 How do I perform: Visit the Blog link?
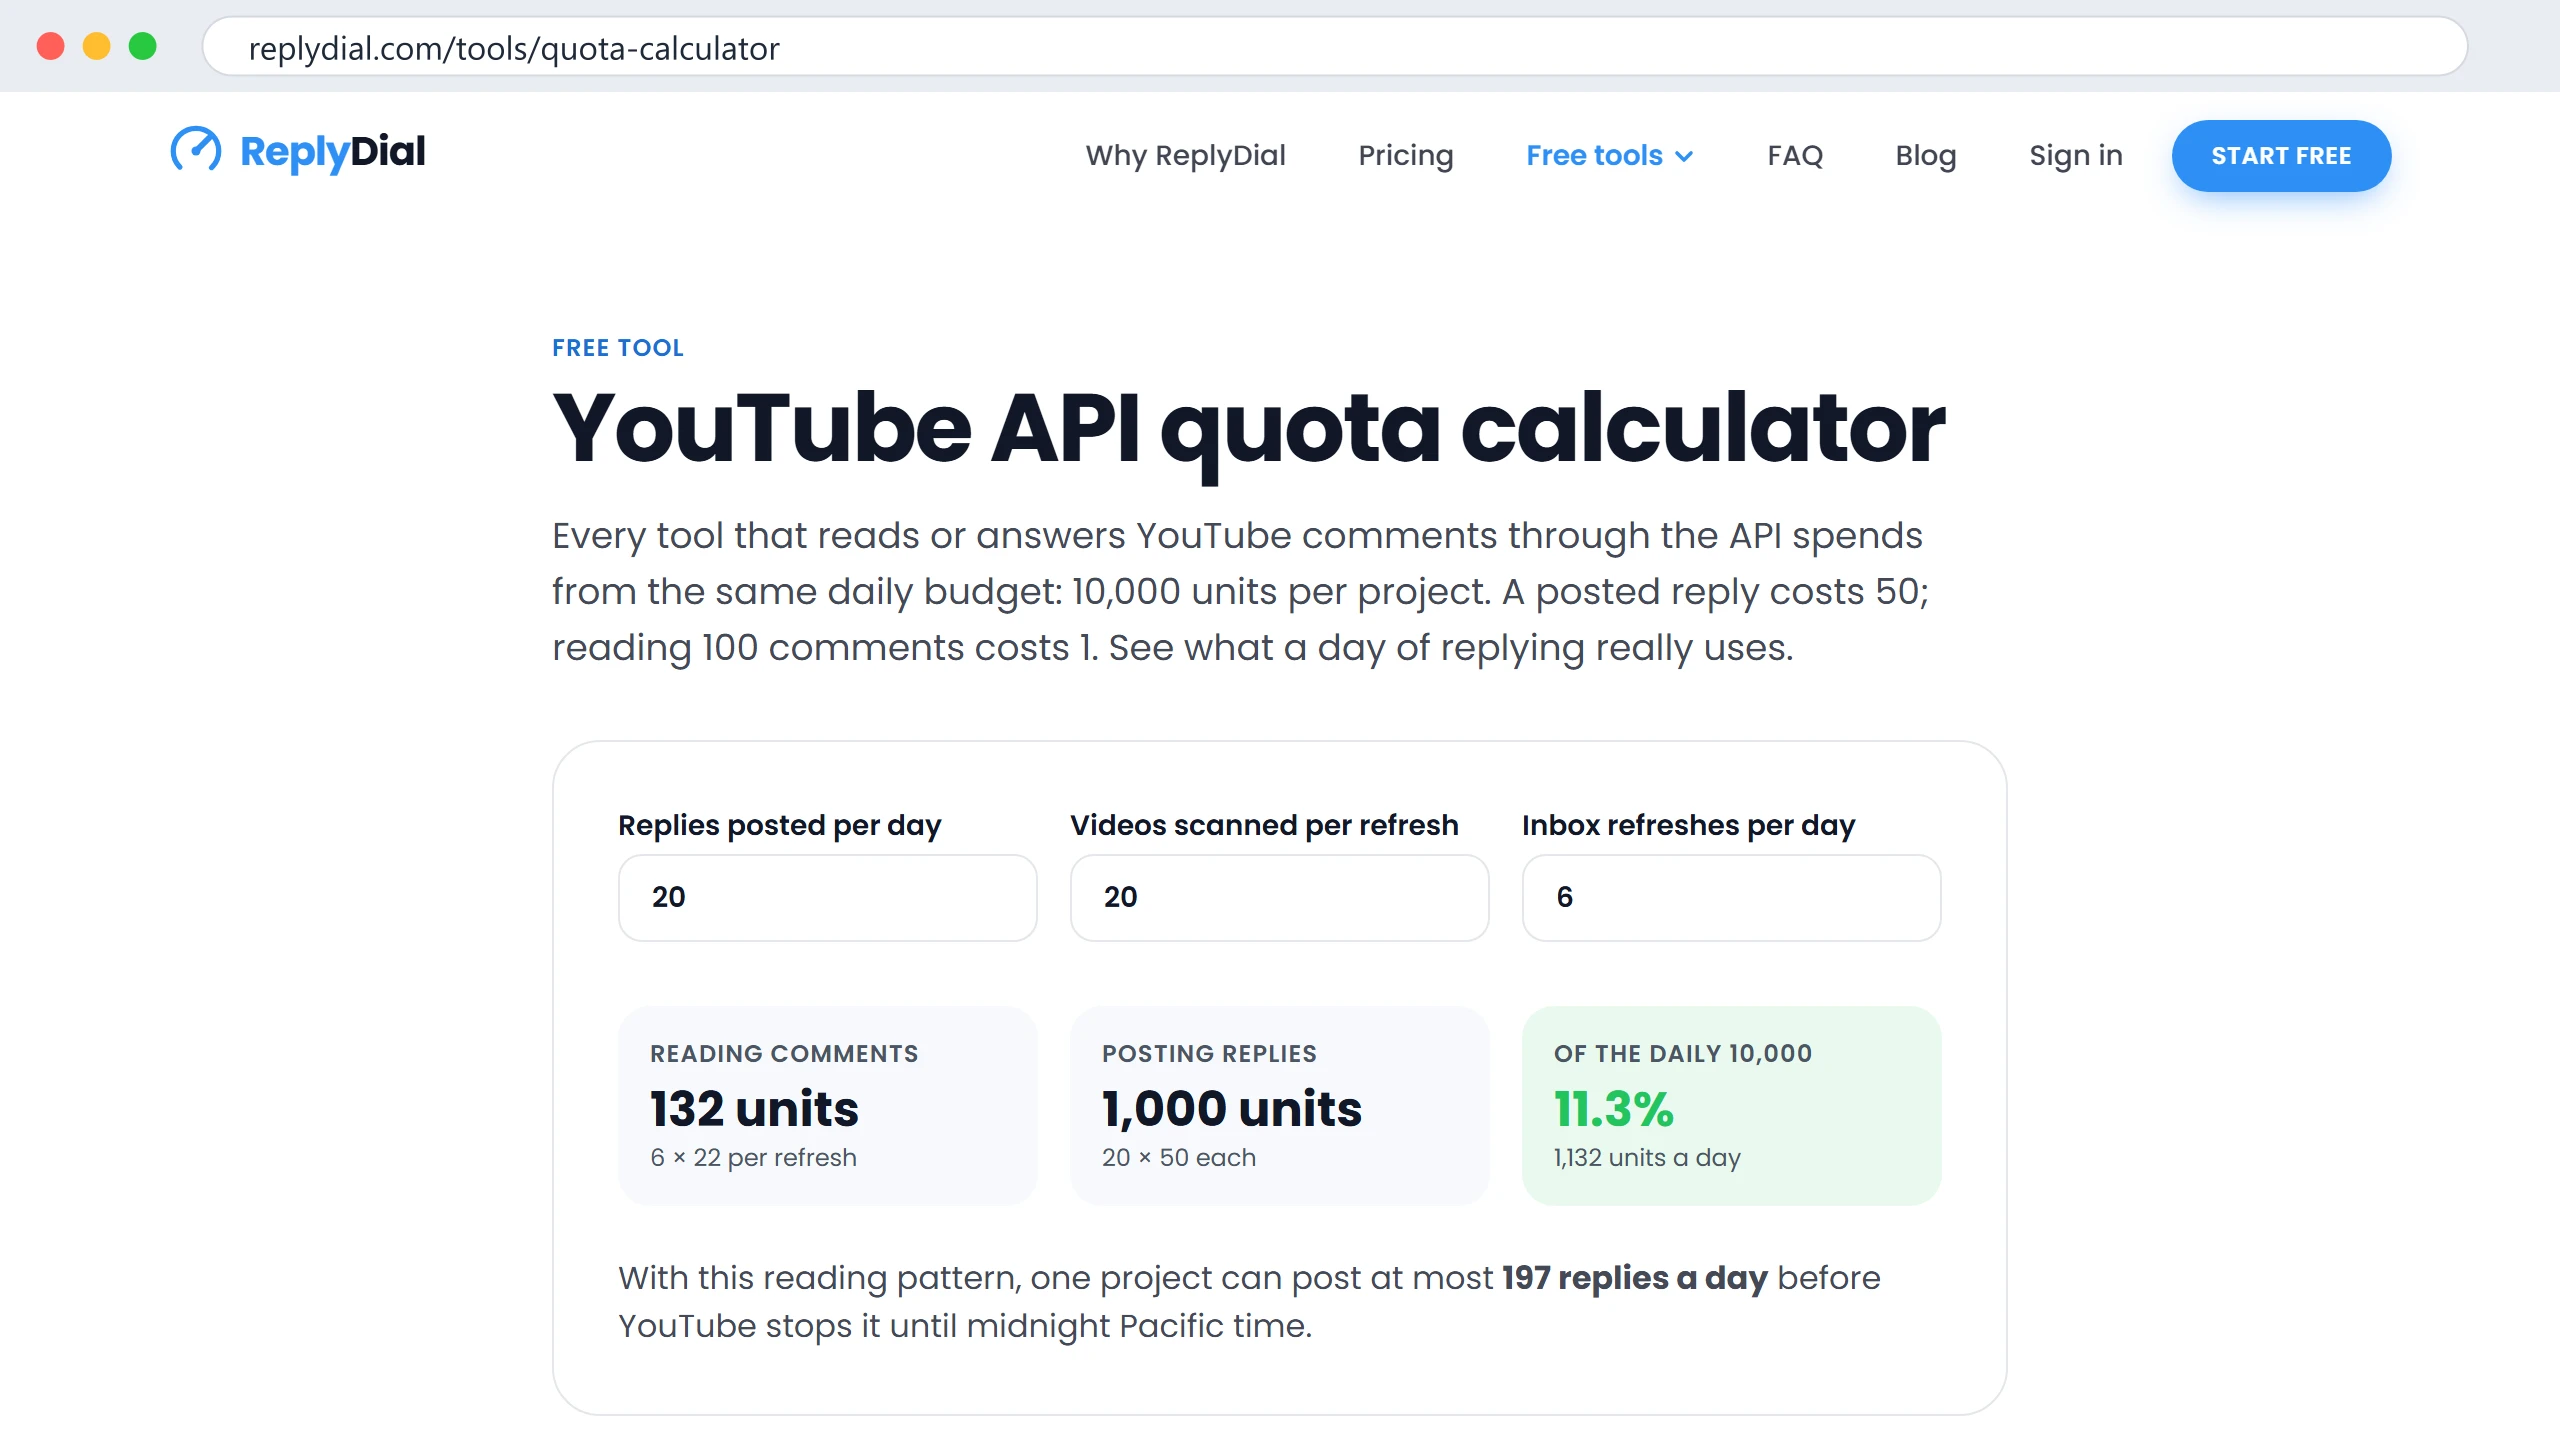click(x=1925, y=155)
